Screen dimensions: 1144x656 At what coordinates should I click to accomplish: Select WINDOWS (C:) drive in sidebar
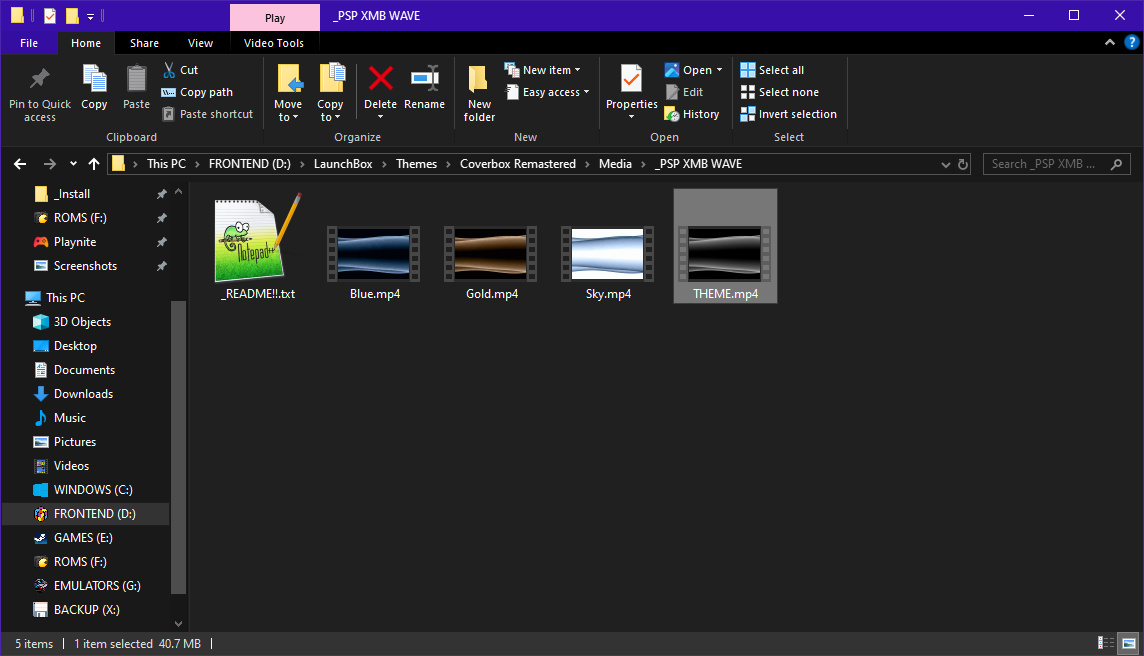coord(93,490)
